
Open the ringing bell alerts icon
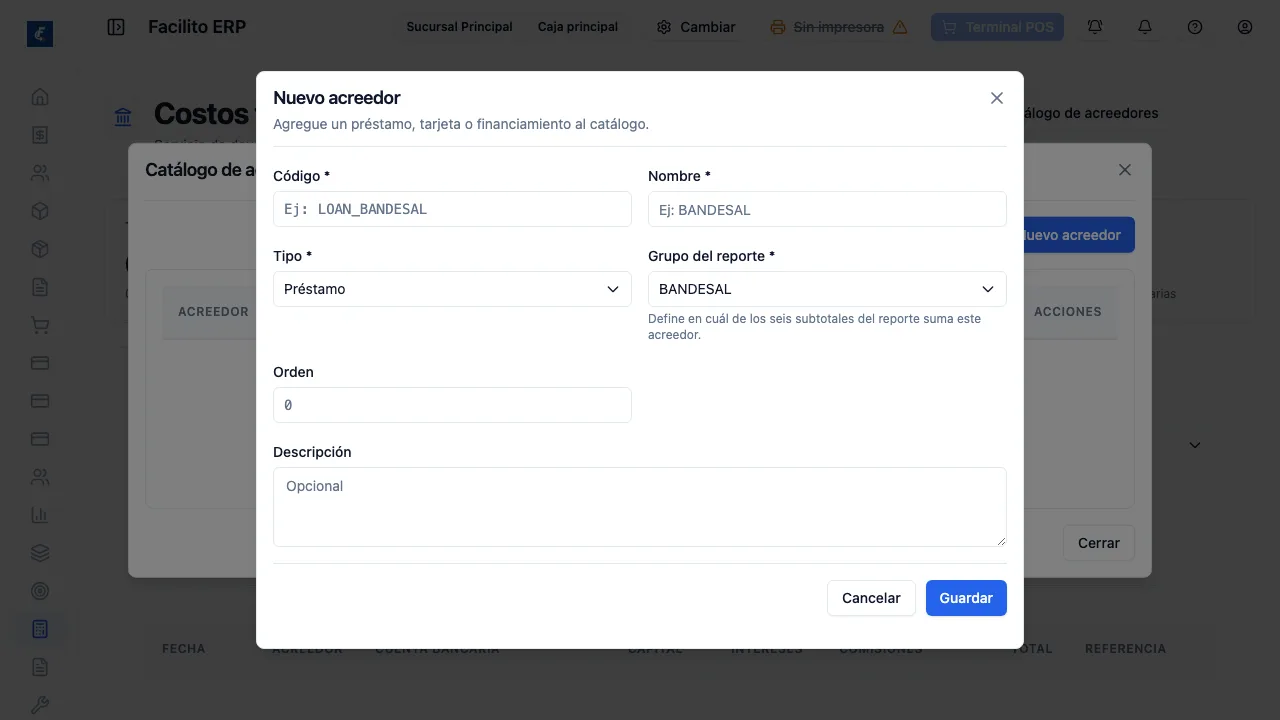tap(1095, 27)
